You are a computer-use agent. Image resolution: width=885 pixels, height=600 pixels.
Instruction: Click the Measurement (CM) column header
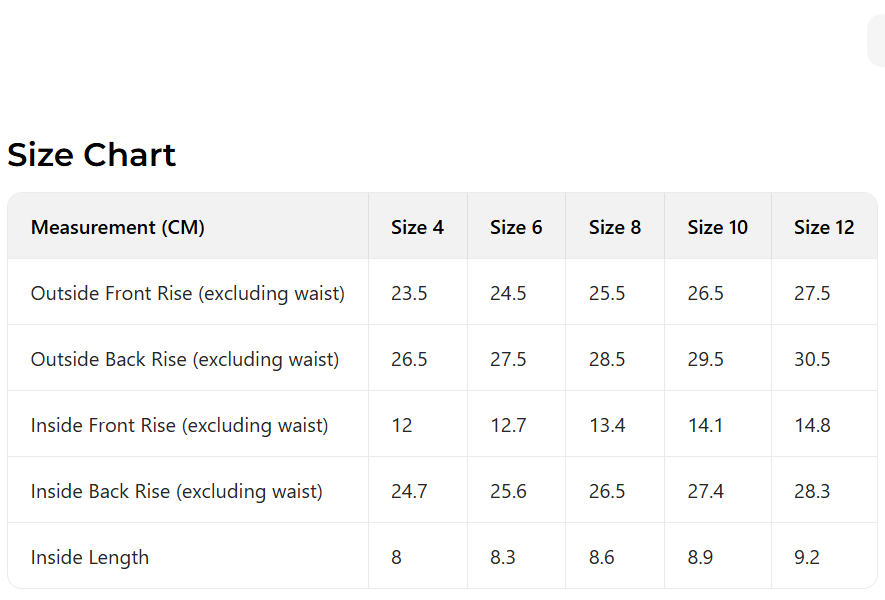point(118,227)
